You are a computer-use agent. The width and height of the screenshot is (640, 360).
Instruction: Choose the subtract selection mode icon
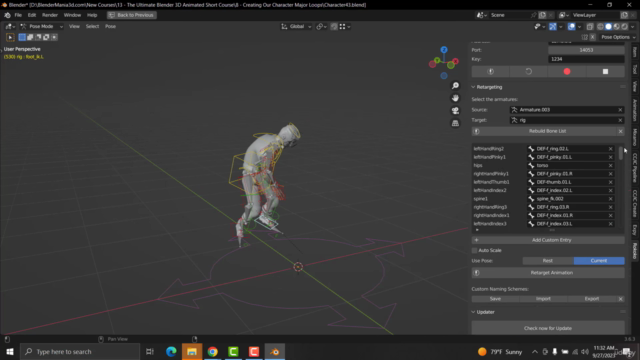pos(38,37)
